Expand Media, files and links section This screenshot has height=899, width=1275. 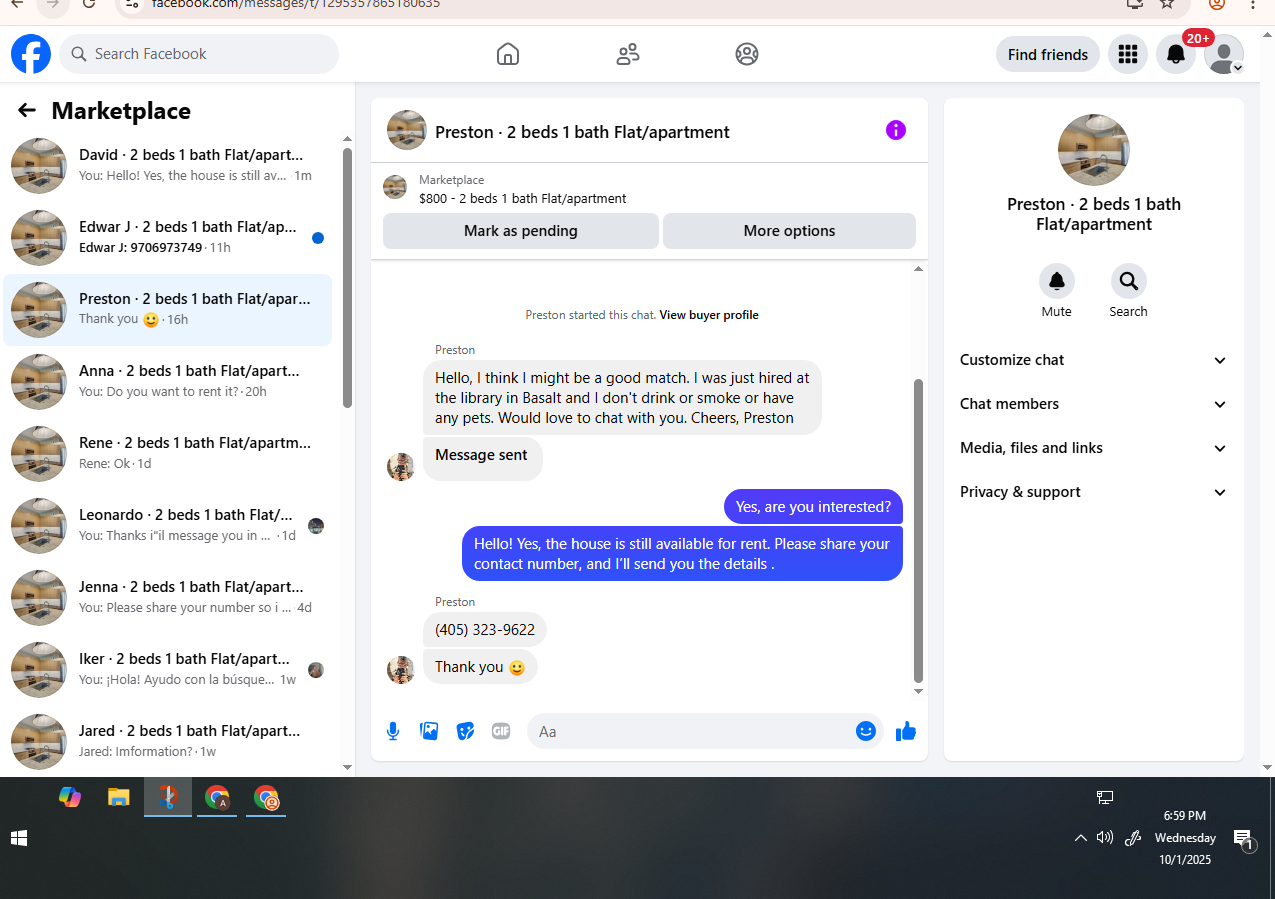point(1094,448)
